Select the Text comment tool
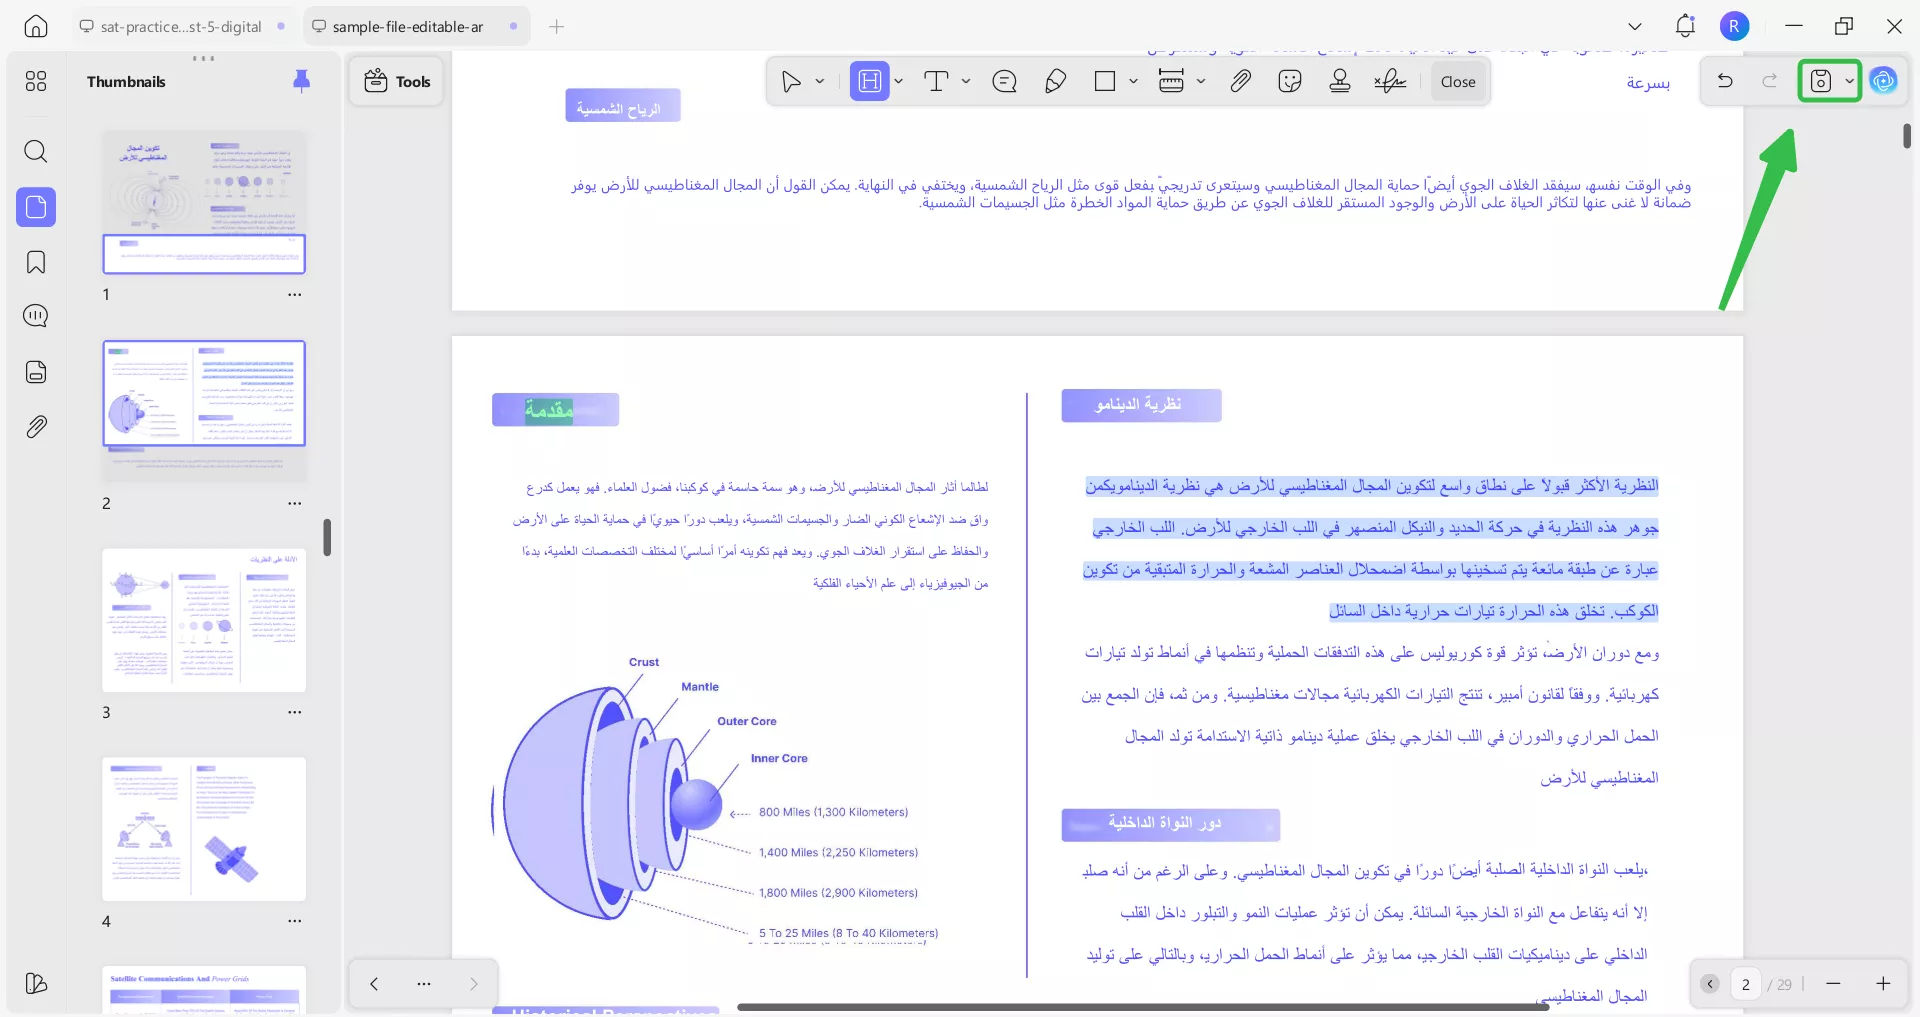Image resolution: width=1920 pixels, height=1017 pixels. [938, 81]
